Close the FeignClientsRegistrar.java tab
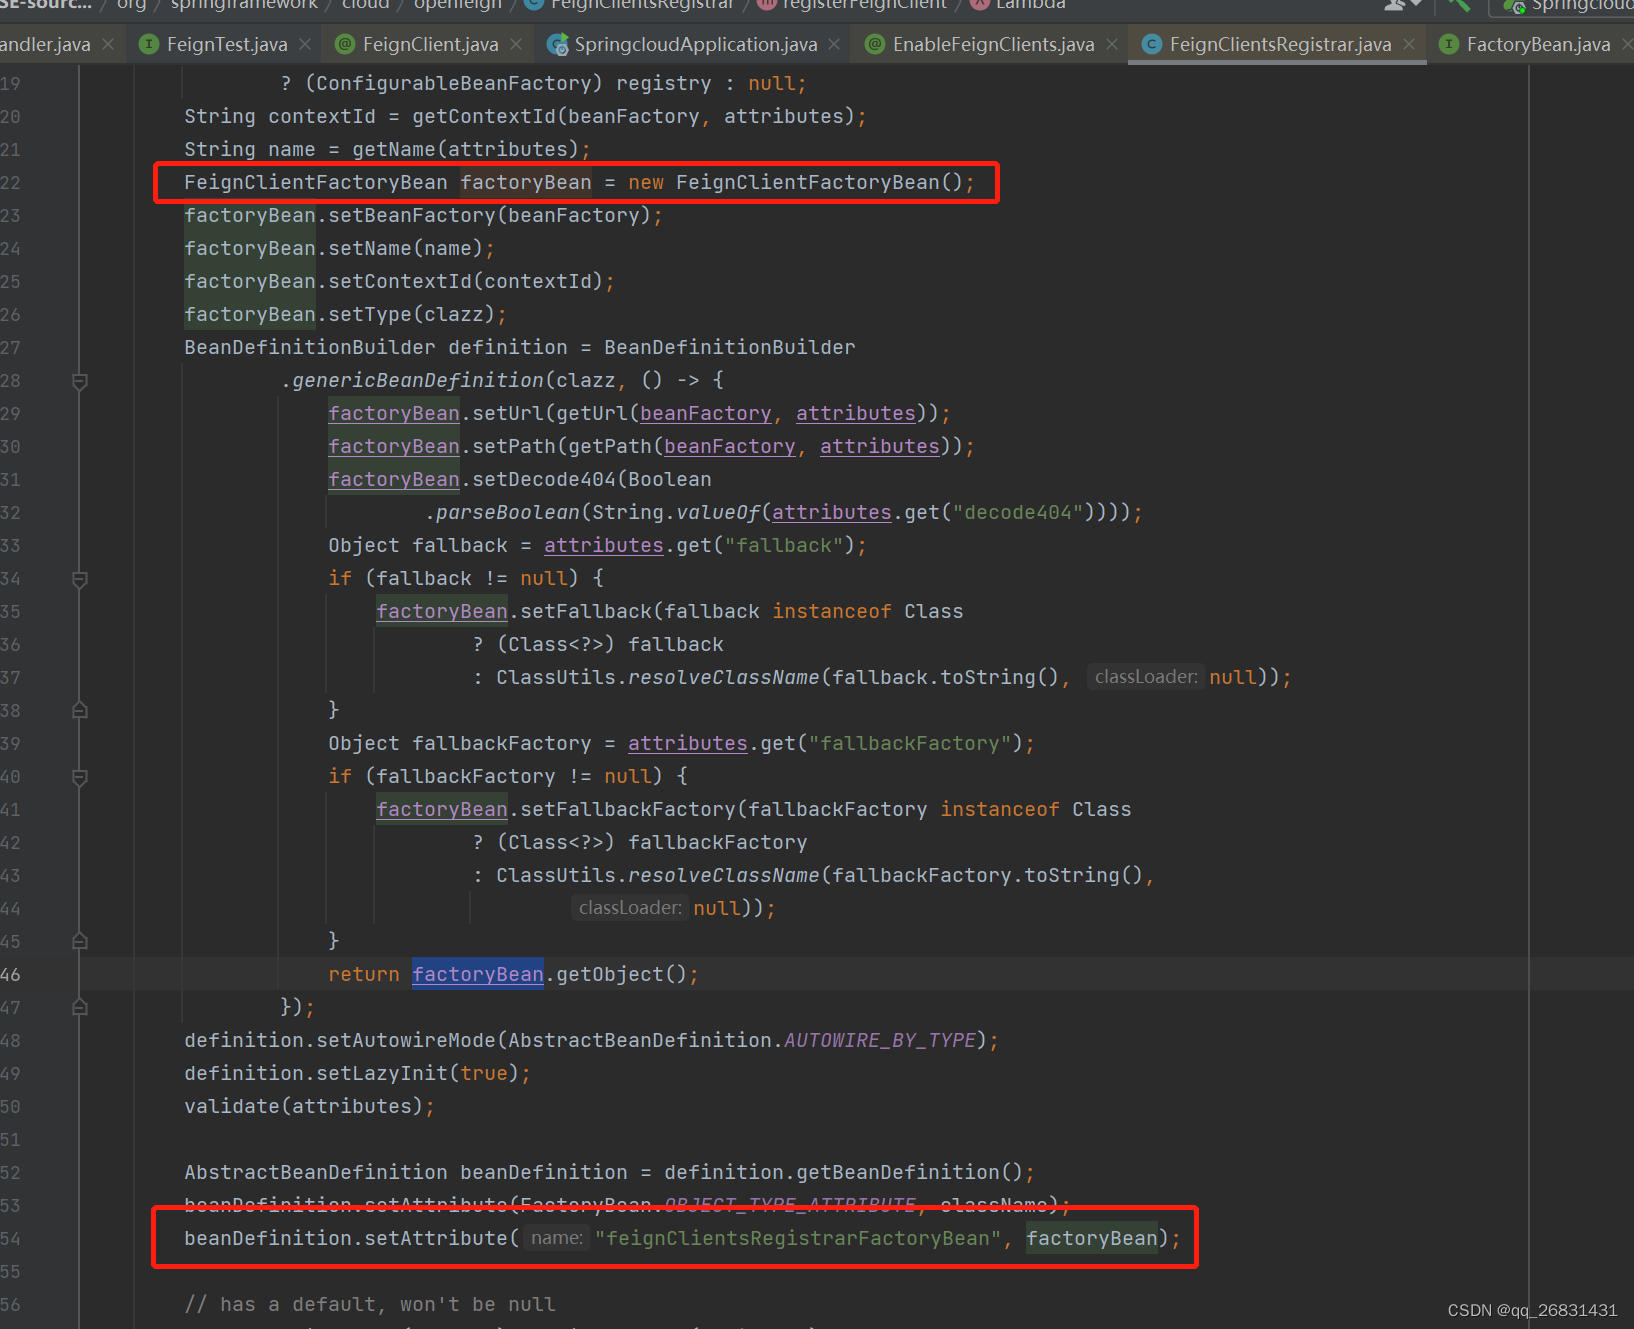 point(1409,45)
